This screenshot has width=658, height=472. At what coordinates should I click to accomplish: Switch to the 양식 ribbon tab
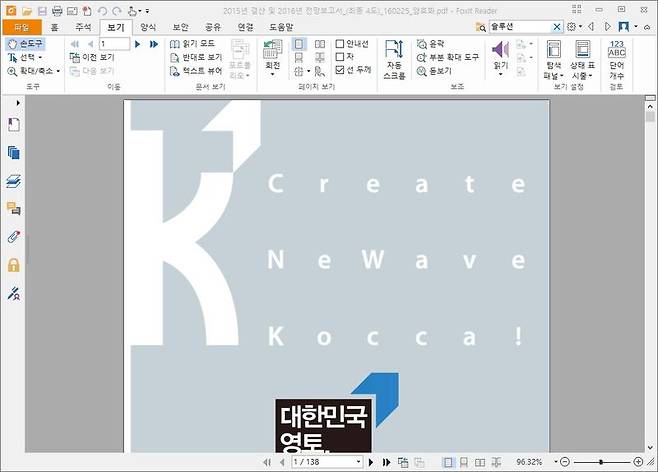(x=148, y=27)
